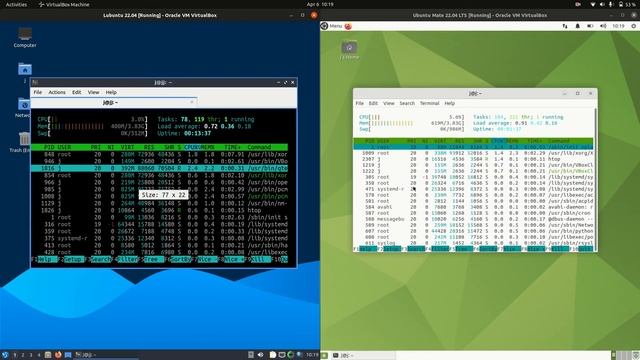Open the sound indicator in MATE panel
This screenshot has height=360, width=640.
(603, 26)
